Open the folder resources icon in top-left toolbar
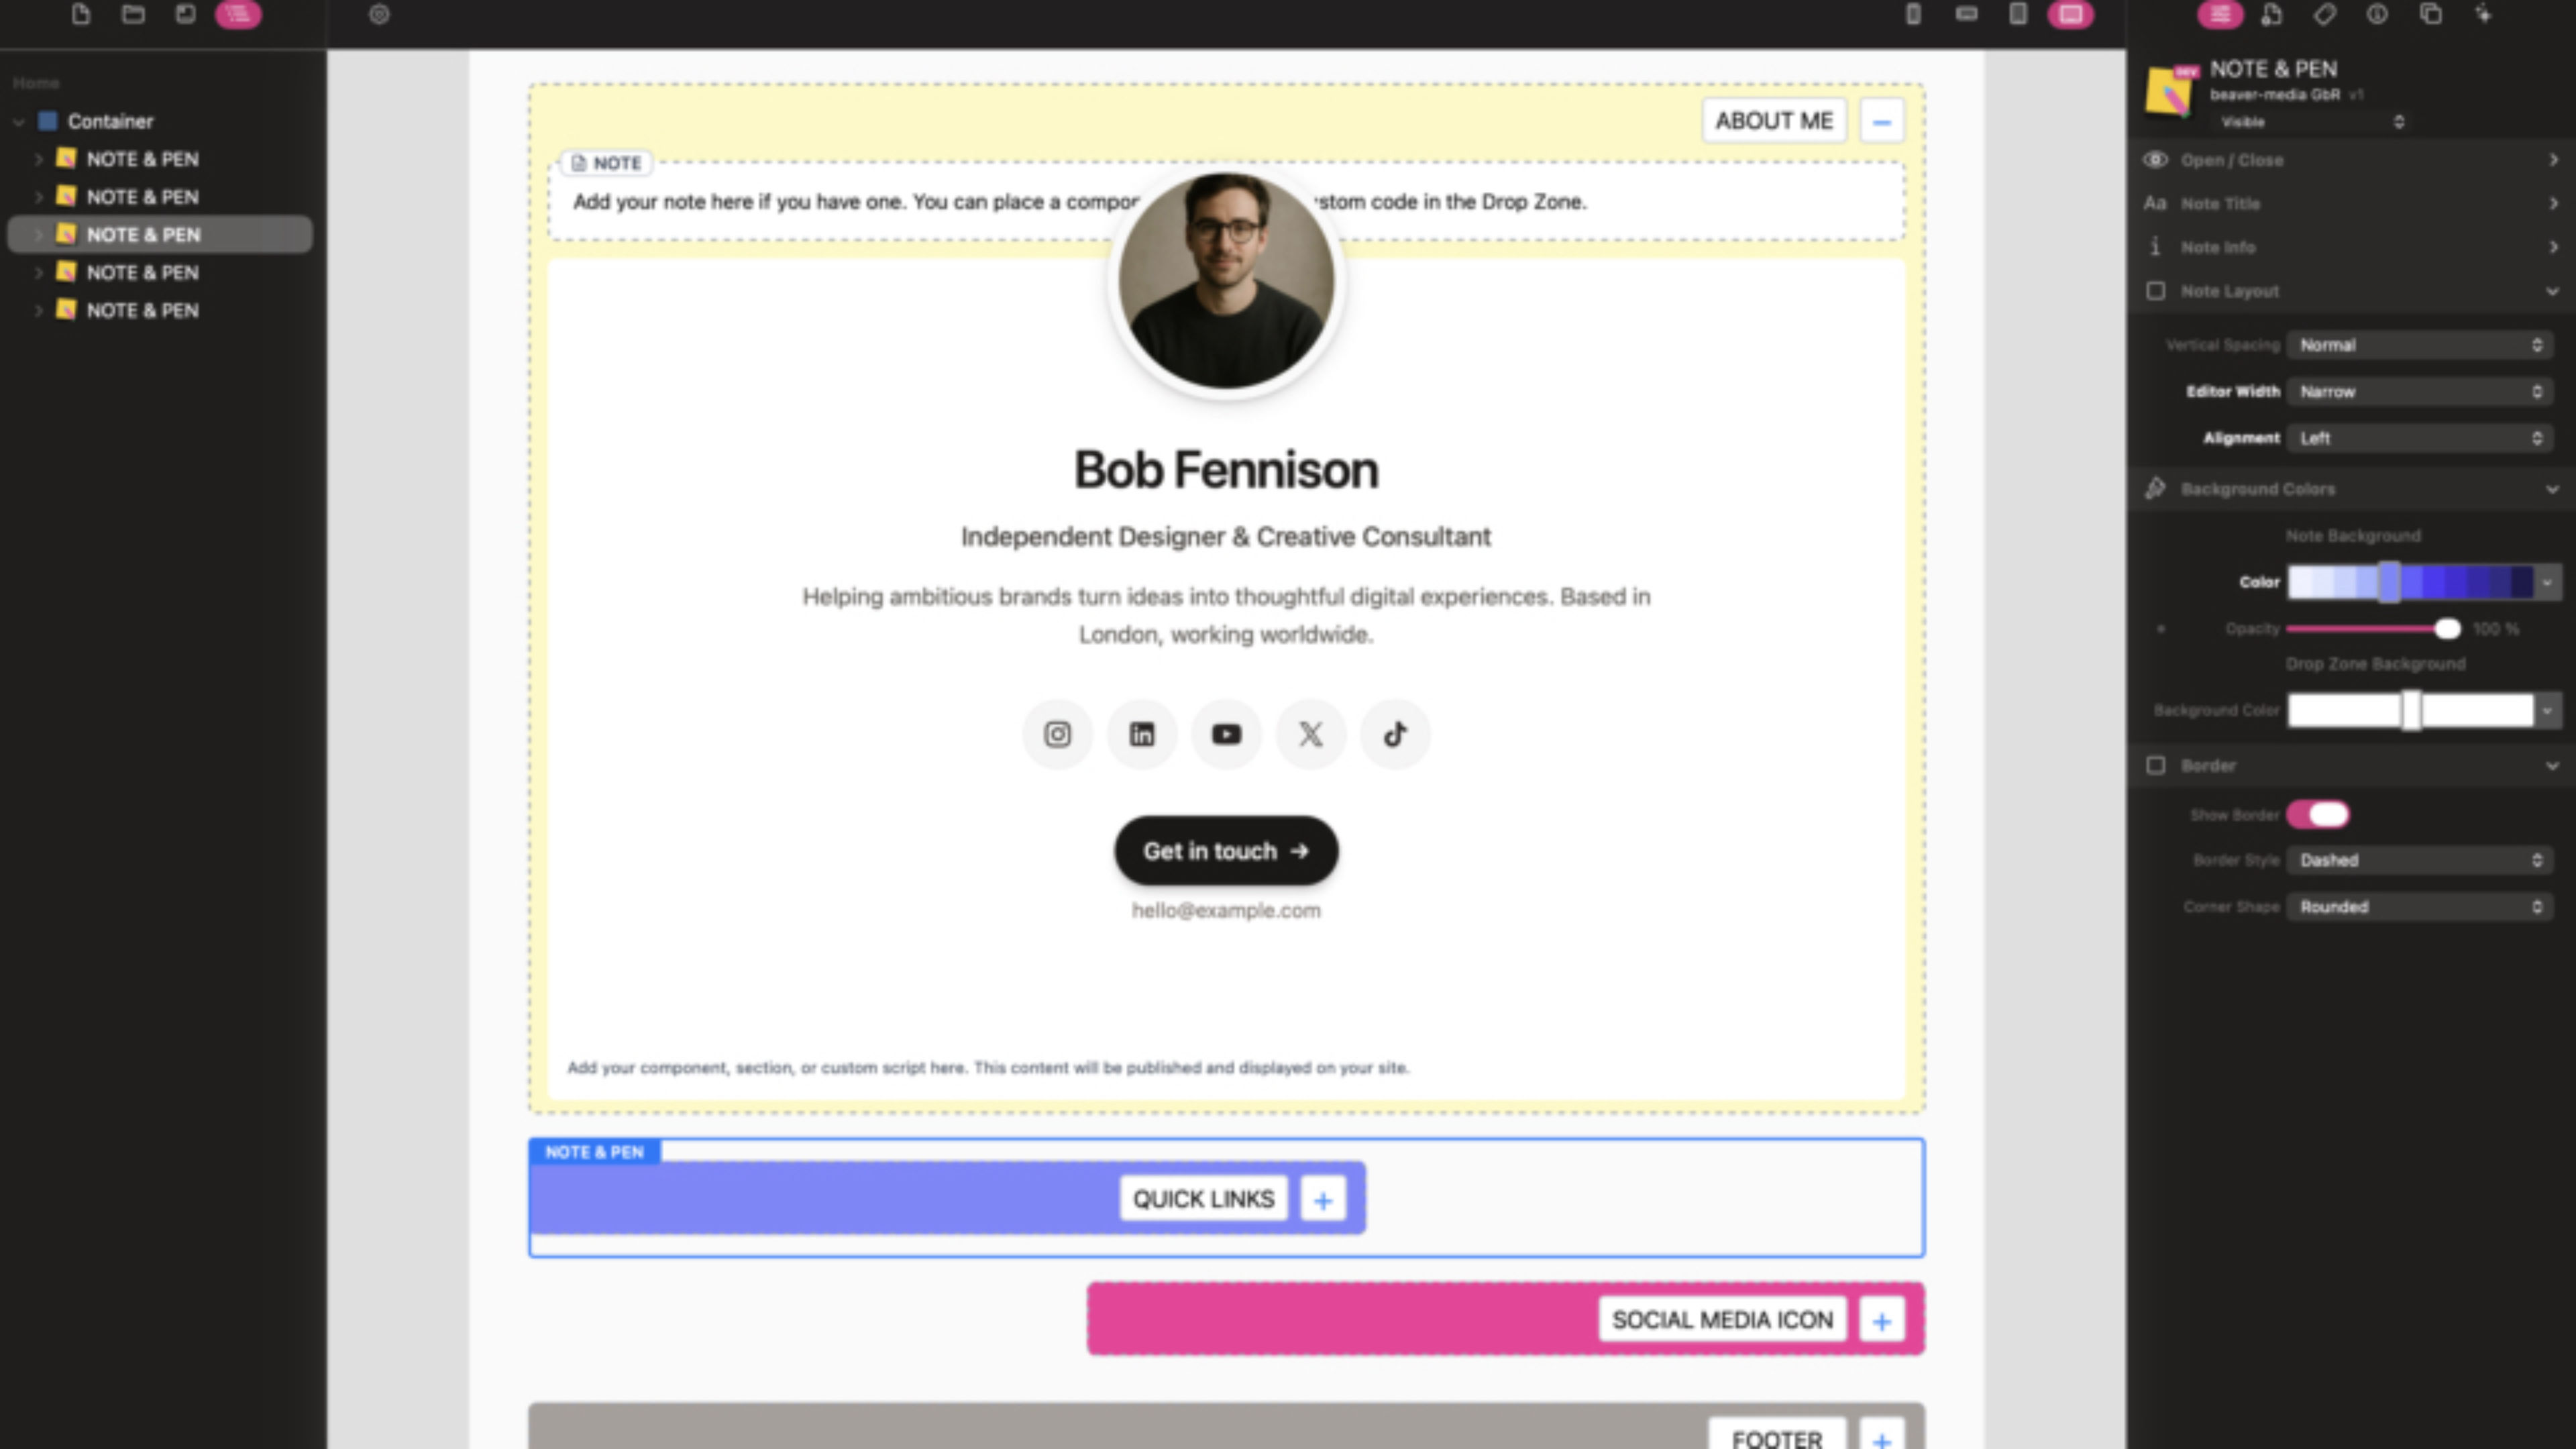 pyautogui.click(x=133, y=14)
